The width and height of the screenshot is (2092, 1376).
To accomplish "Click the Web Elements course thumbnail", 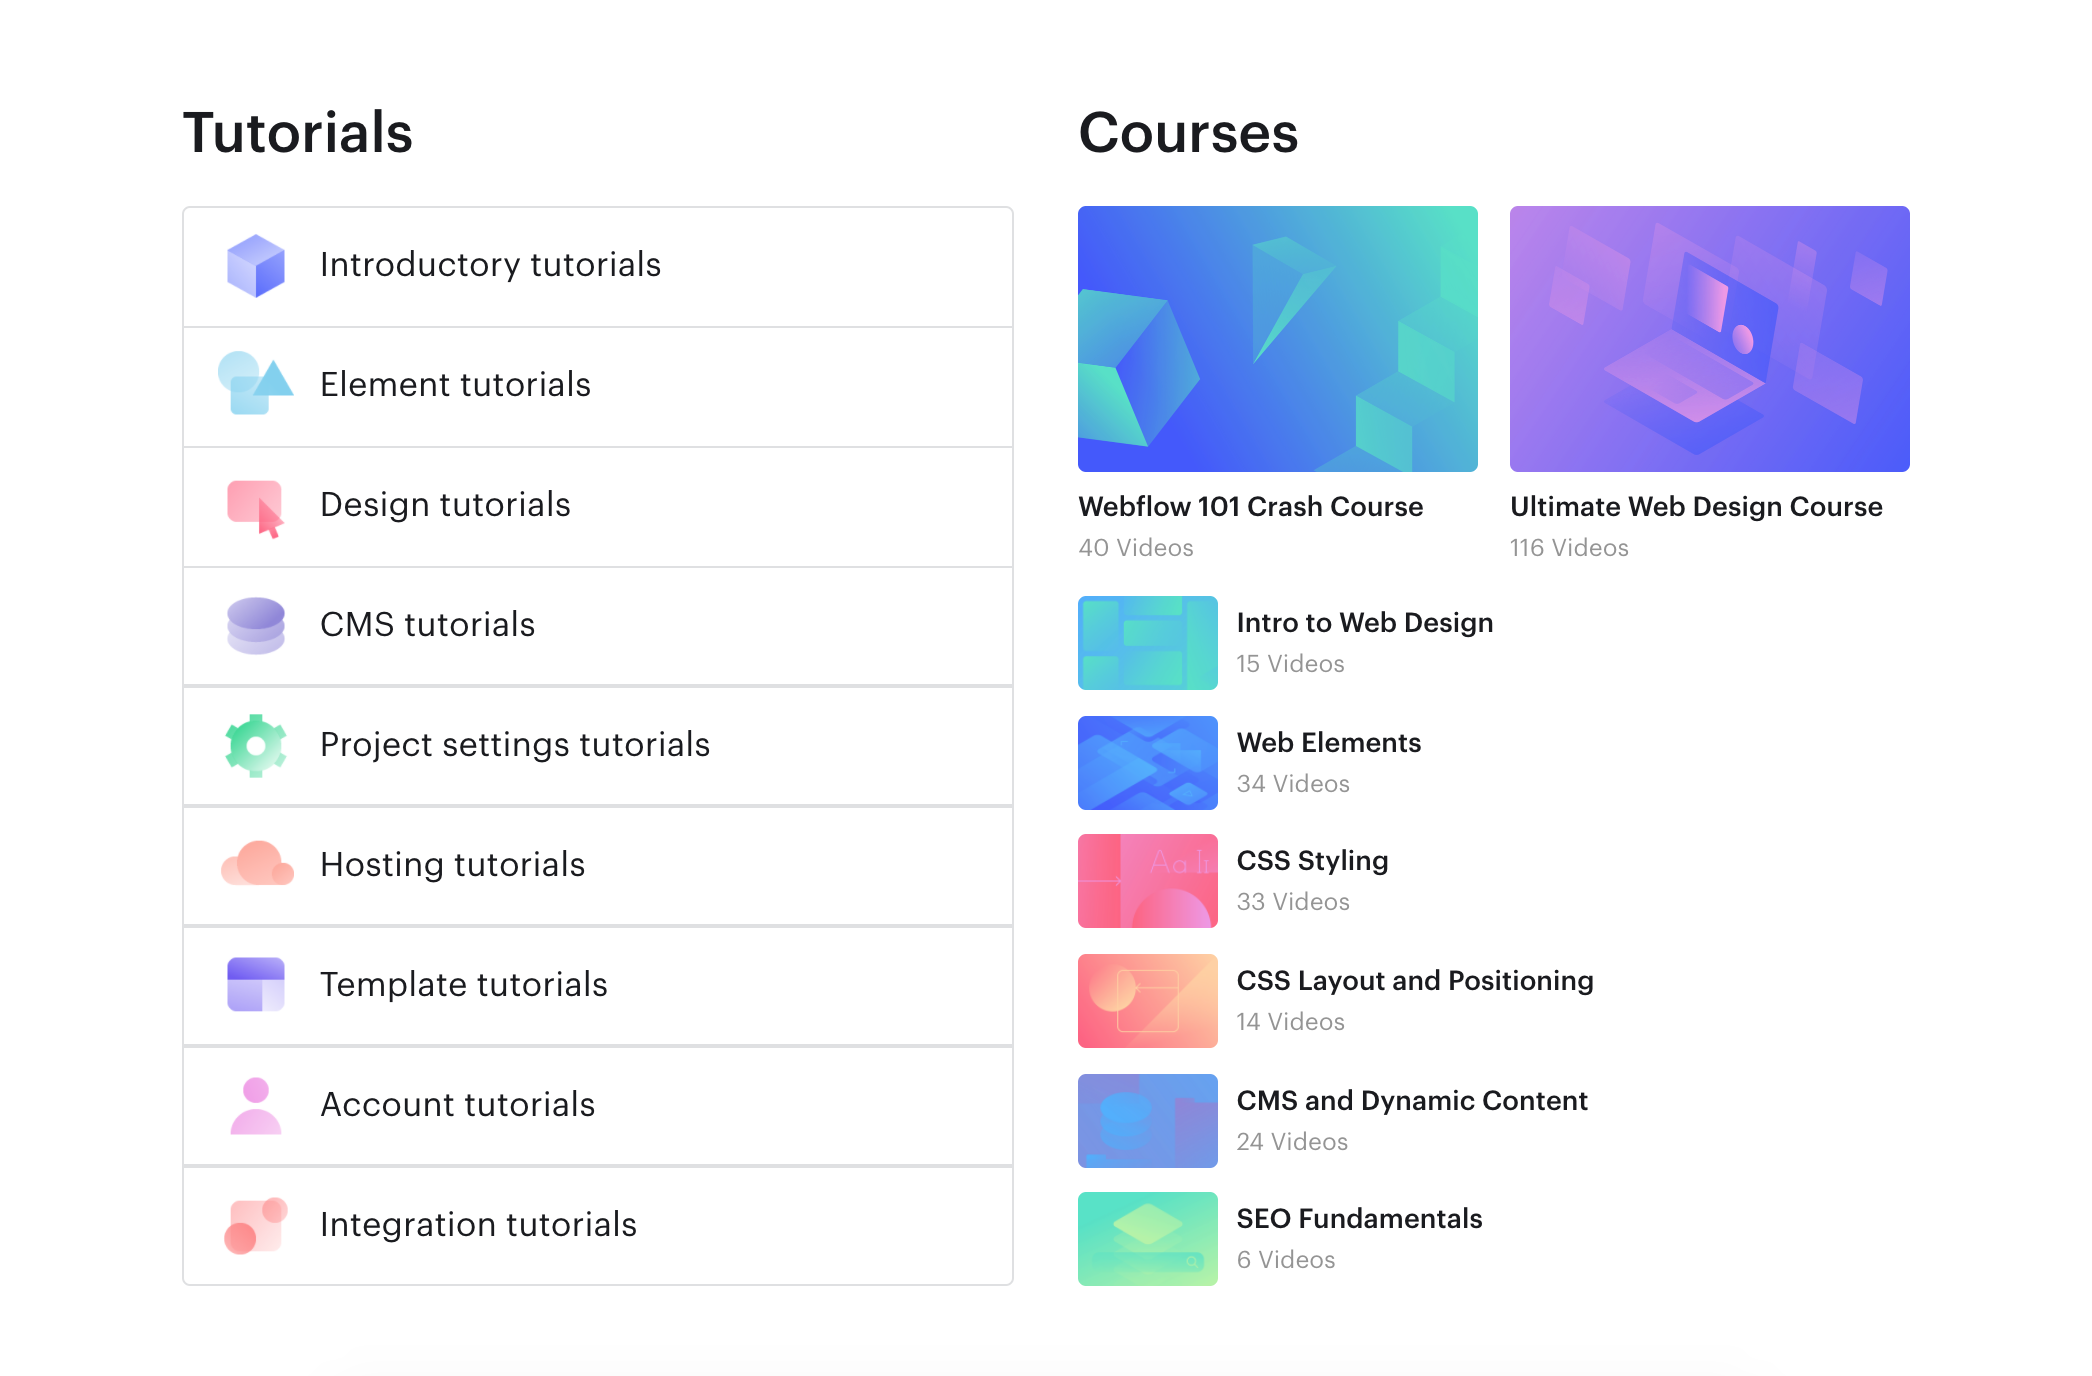I will pos(1146,762).
